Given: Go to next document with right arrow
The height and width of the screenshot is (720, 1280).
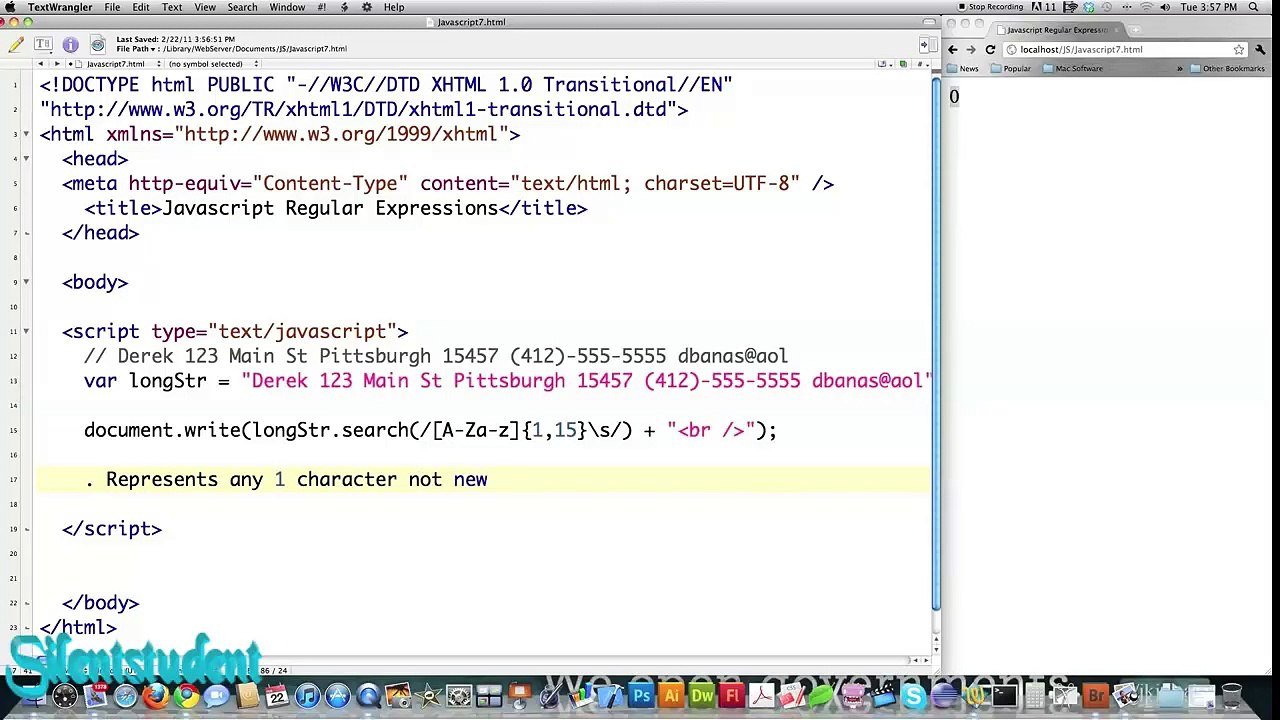Looking at the screenshot, I should click(56, 64).
